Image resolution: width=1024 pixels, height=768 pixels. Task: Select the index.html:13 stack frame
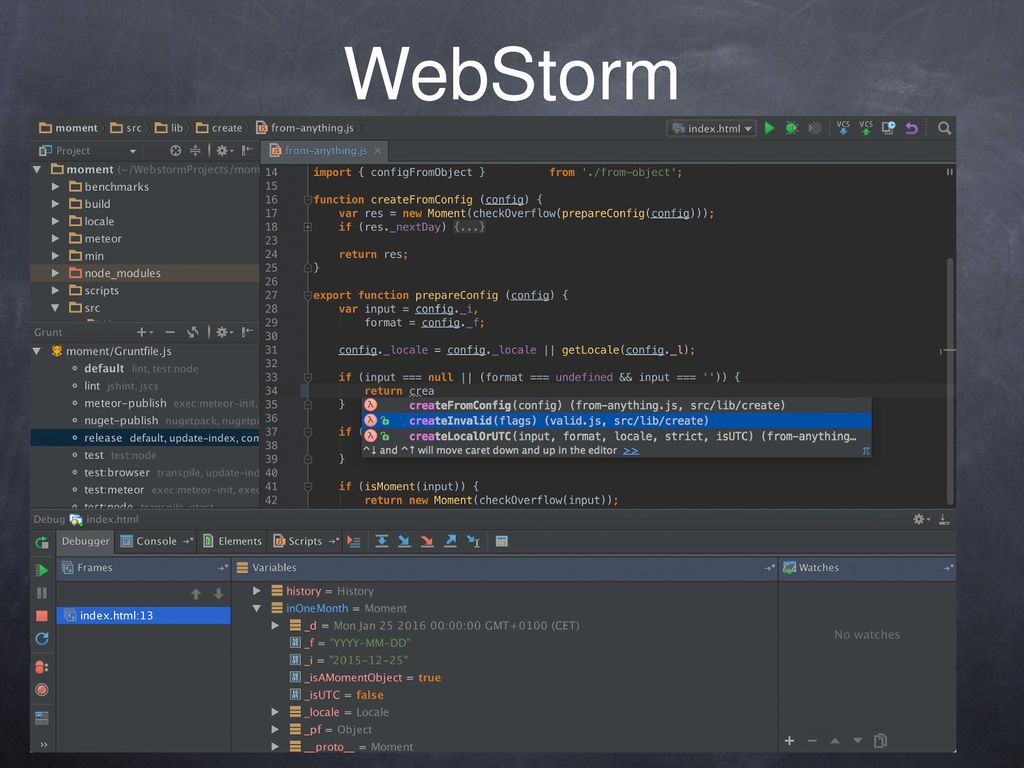[x=143, y=615]
